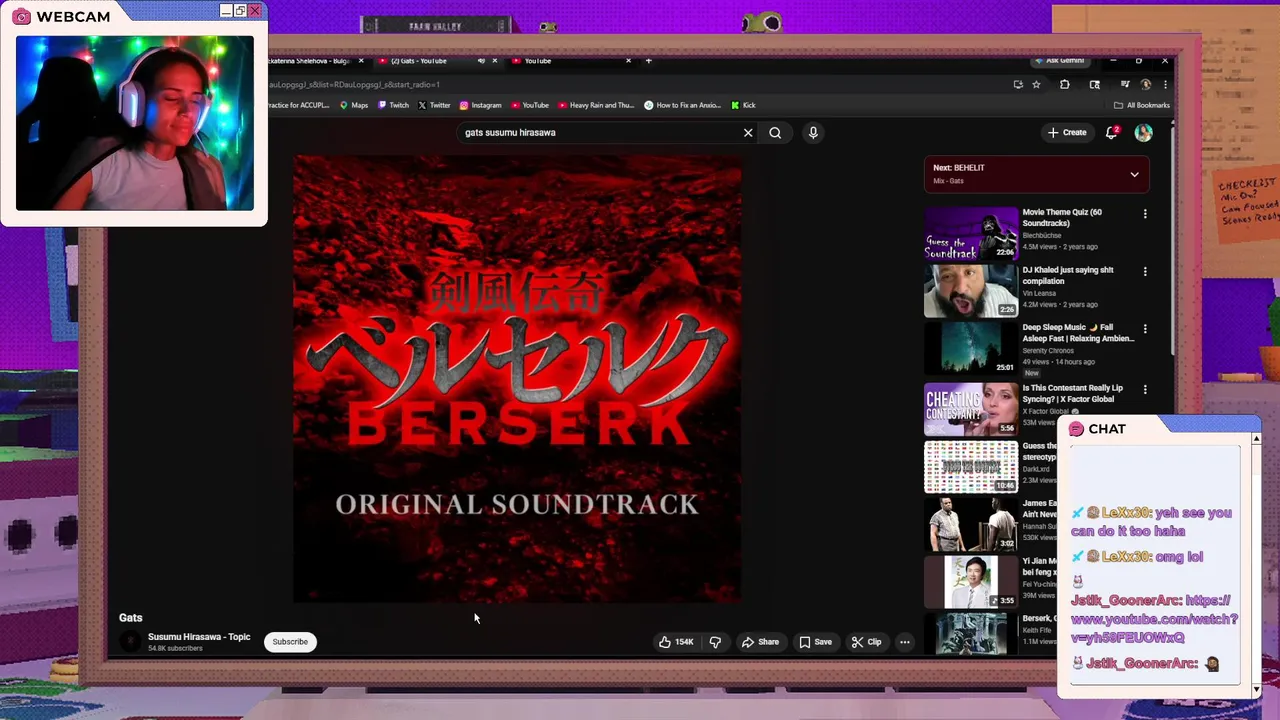The image size is (1280, 720).
Task: Click the Berserk album cover video player
Action: (517, 379)
